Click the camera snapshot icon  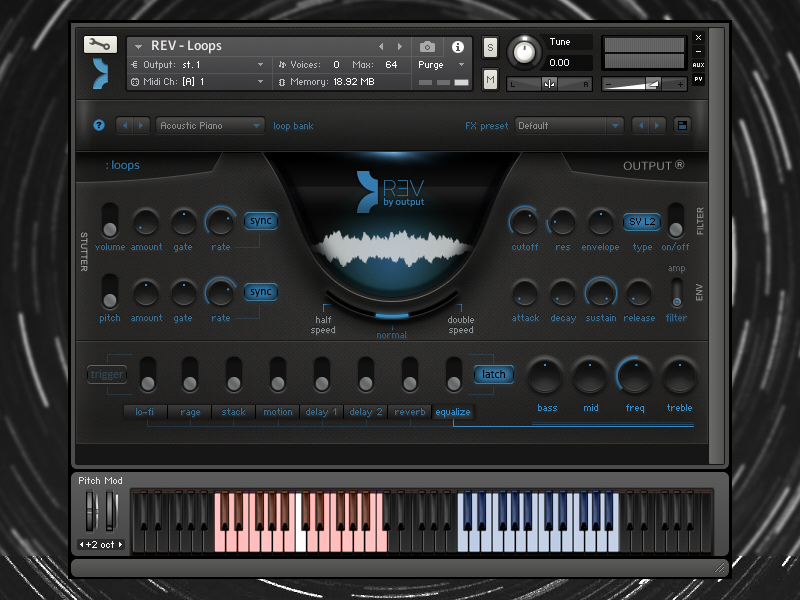click(428, 47)
